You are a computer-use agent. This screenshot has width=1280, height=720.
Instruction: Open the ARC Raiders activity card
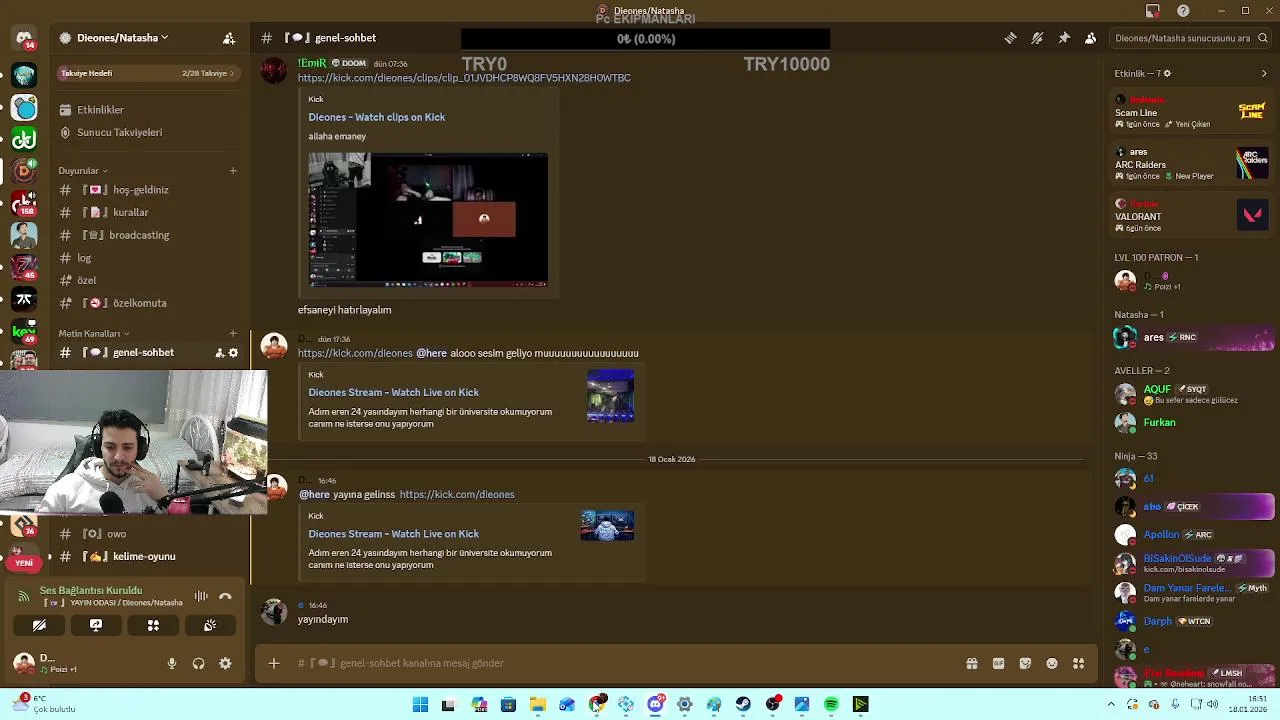[x=1192, y=164]
